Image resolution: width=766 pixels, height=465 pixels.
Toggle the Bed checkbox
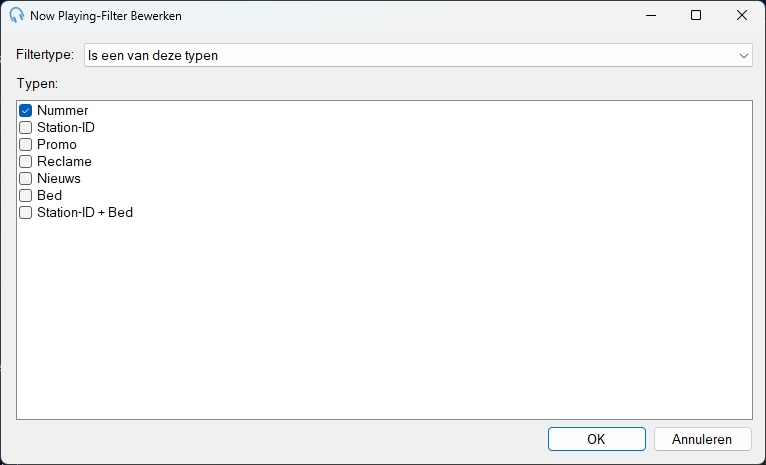[25, 196]
